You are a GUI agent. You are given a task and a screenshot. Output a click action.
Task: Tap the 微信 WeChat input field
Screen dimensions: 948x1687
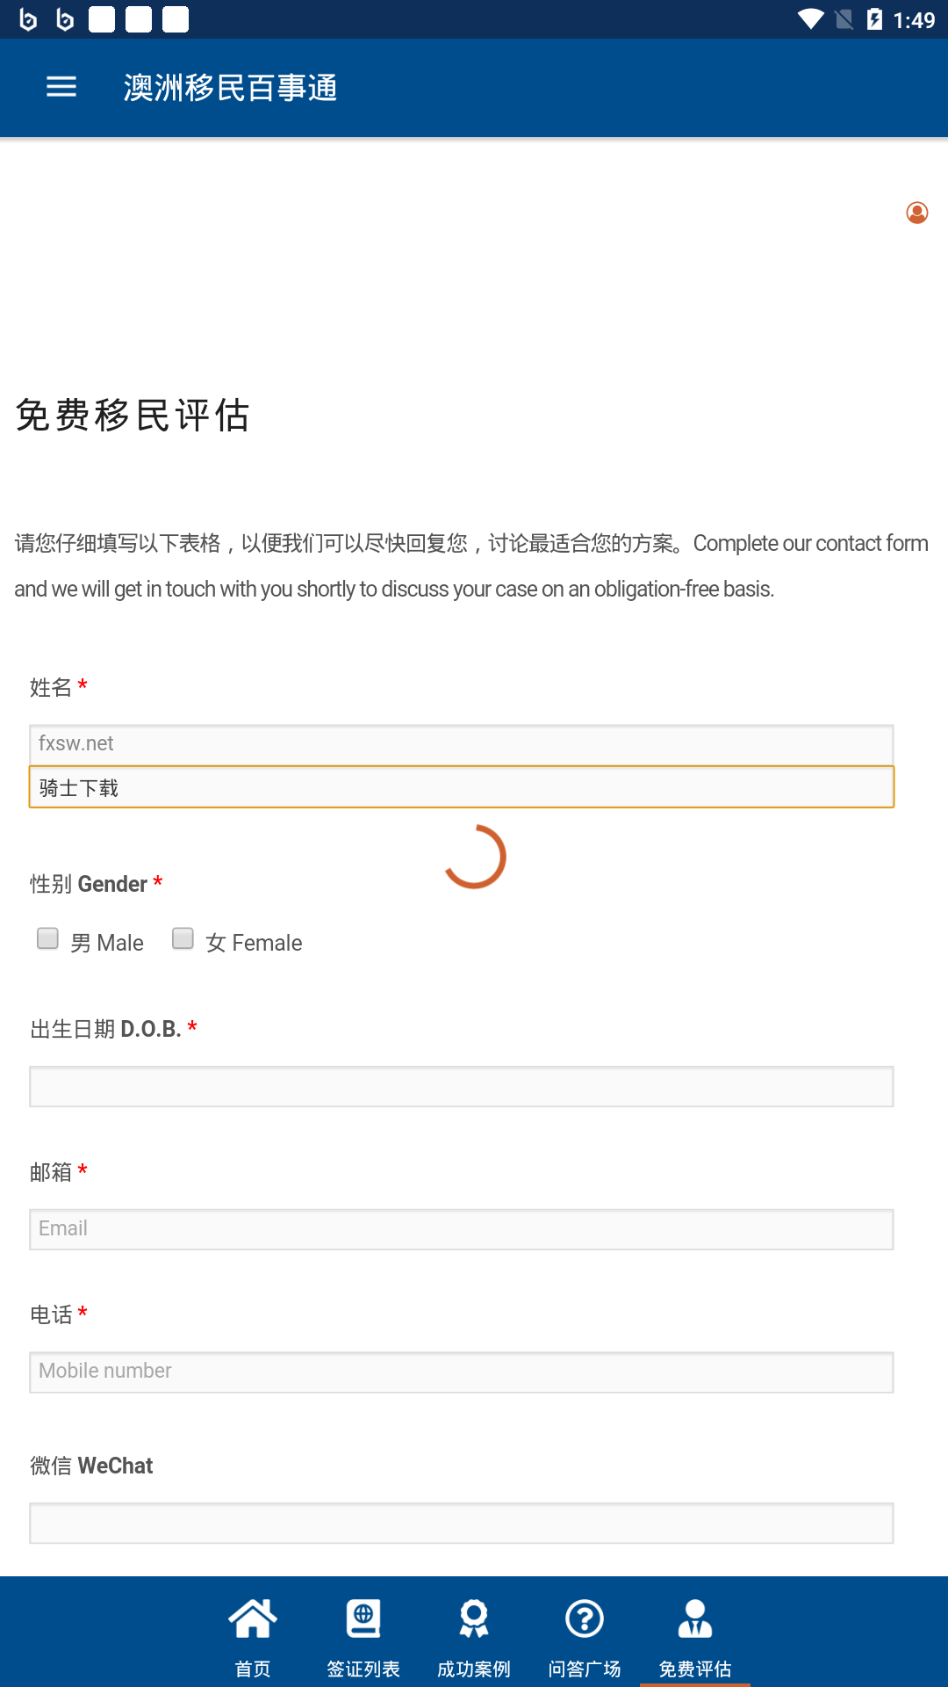[x=461, y=1523]
